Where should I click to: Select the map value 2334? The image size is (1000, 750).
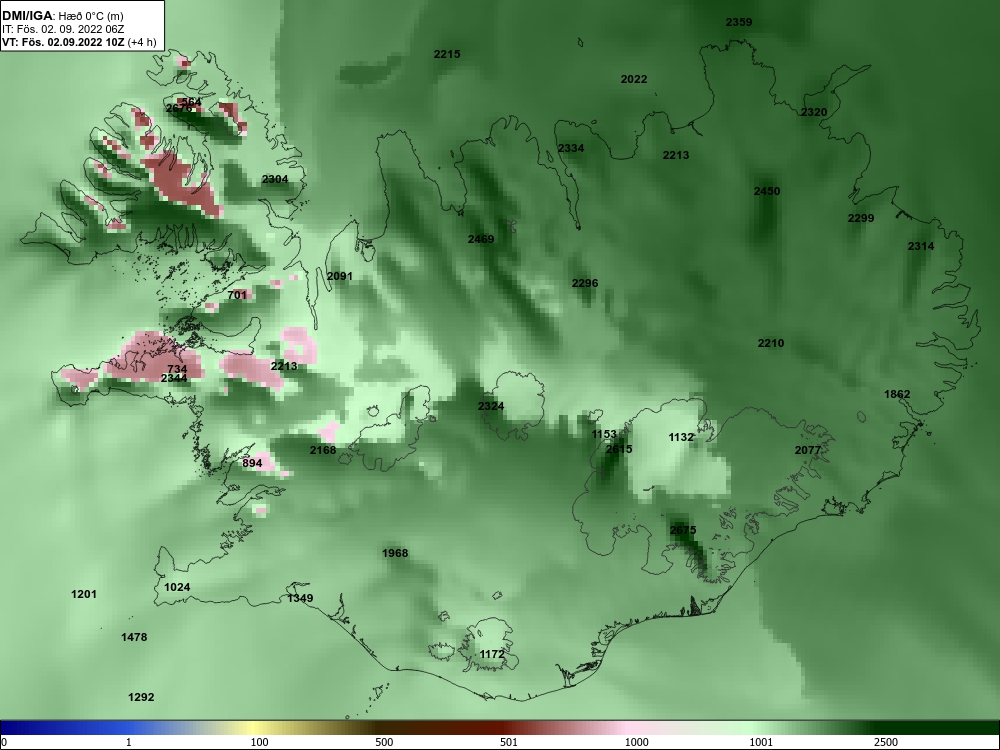pos(570,148)
